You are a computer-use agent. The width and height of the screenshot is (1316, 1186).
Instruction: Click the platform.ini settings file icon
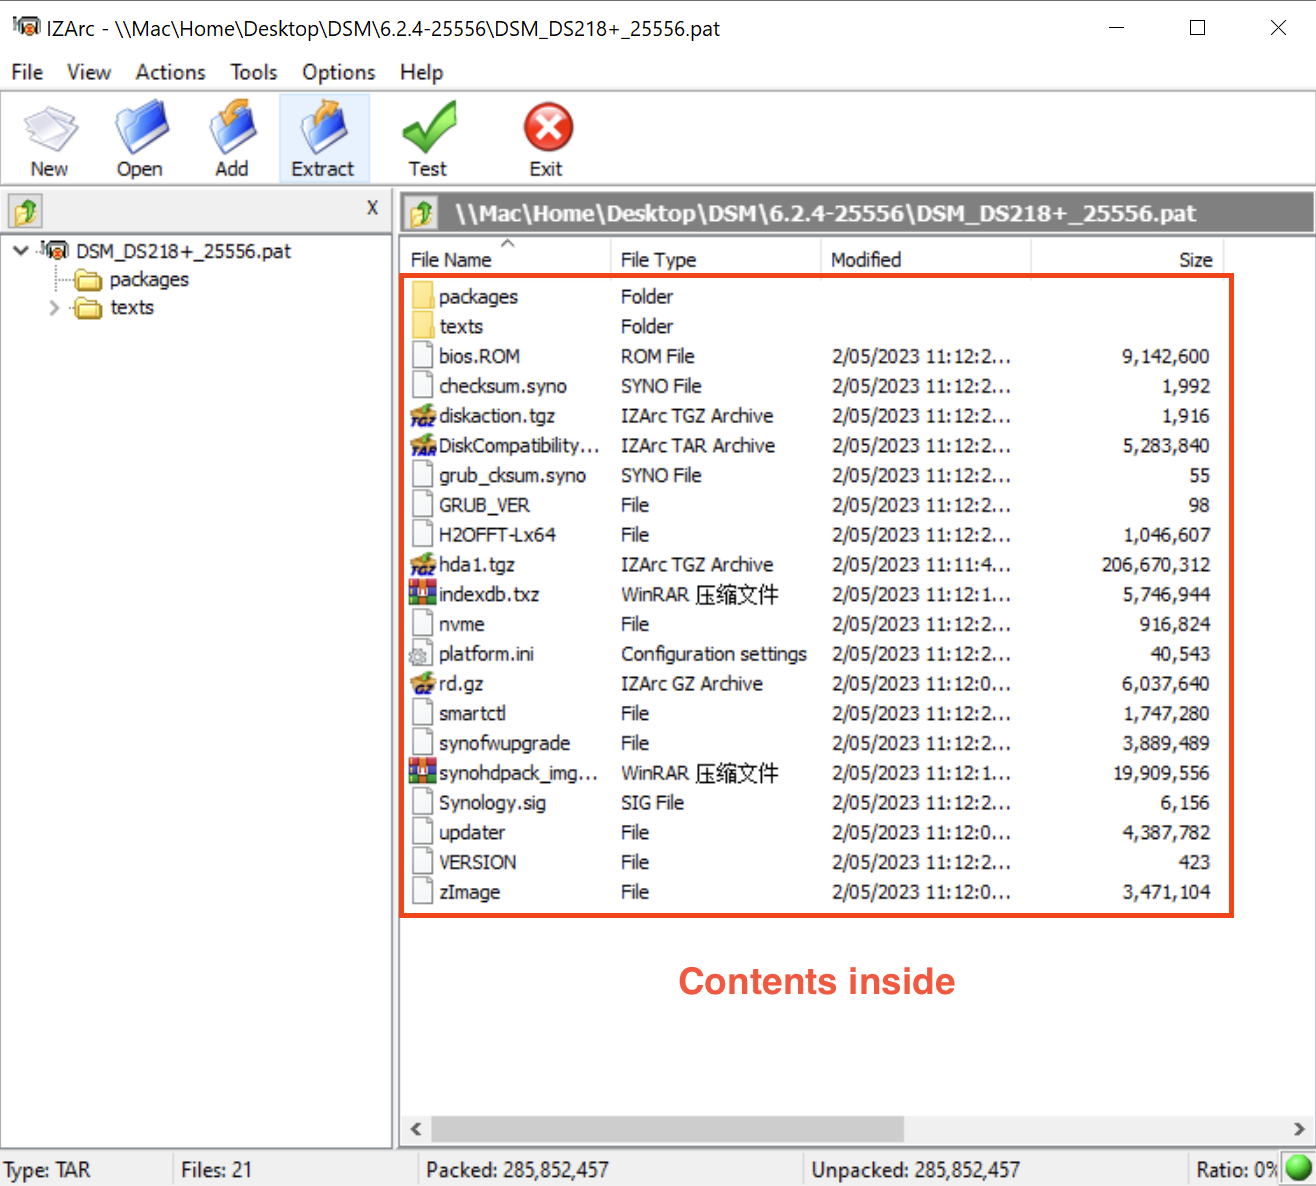pyautogui.click(x=420, y=655)
